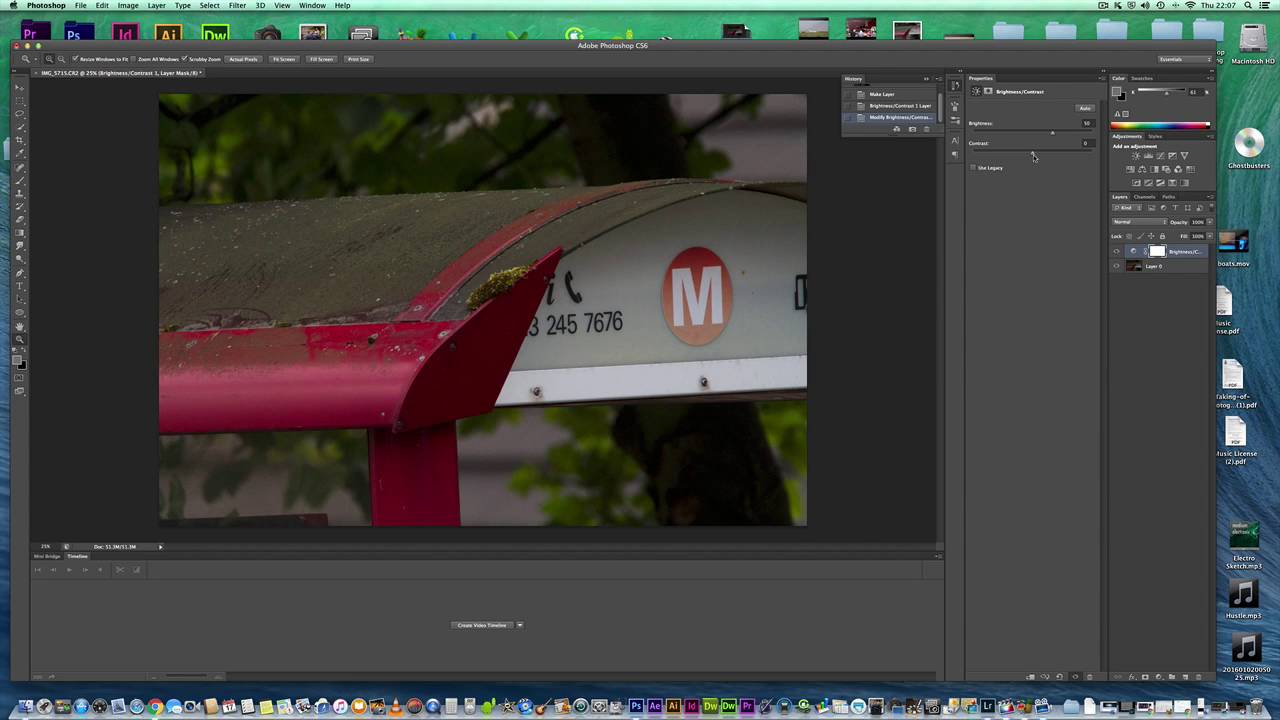Toggle Resize Windows to Fit checkbox
Screen dimensions: 1280x720
pos(75,59)
